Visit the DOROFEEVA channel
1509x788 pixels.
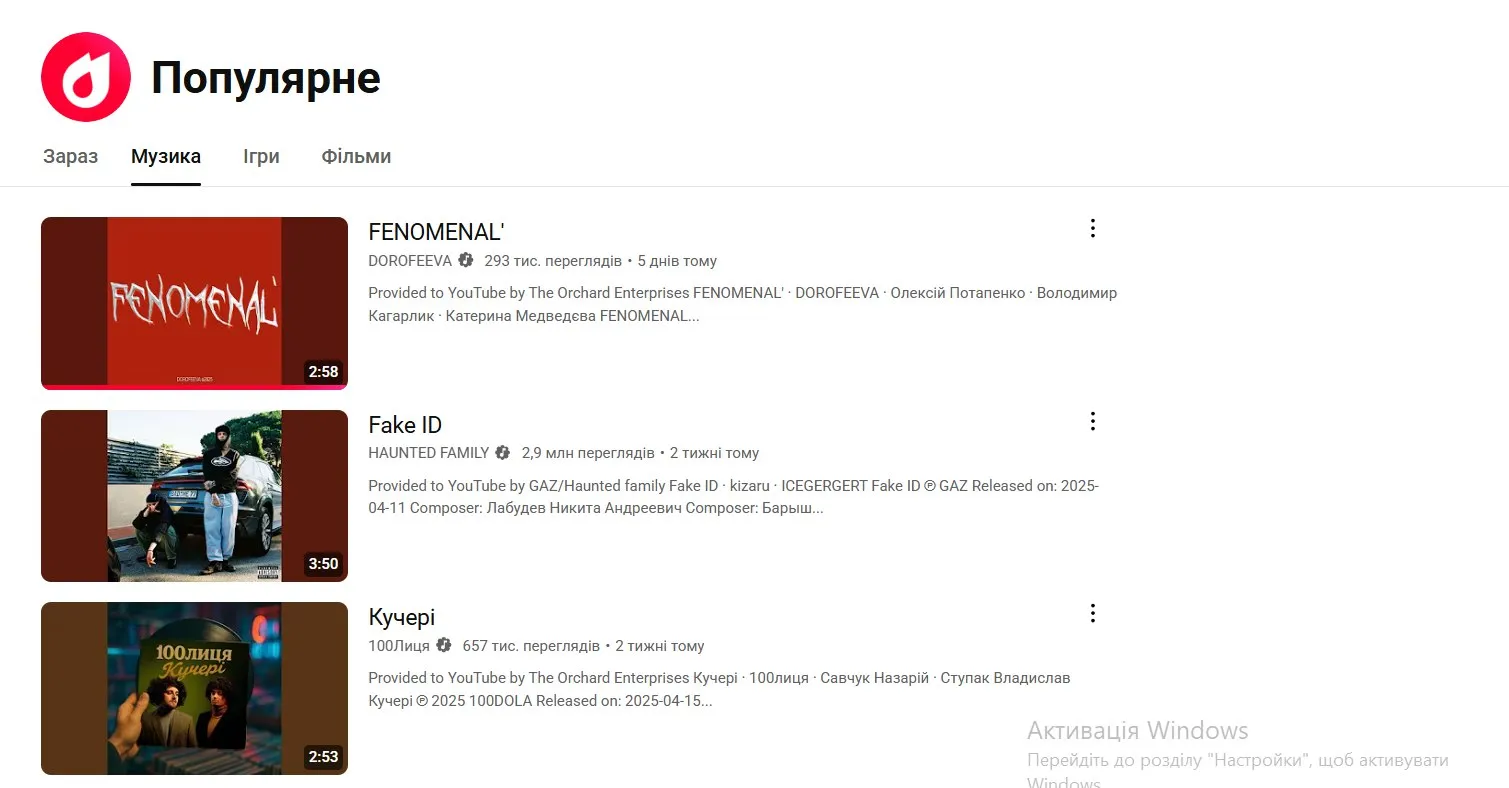(x=410, y=261)
